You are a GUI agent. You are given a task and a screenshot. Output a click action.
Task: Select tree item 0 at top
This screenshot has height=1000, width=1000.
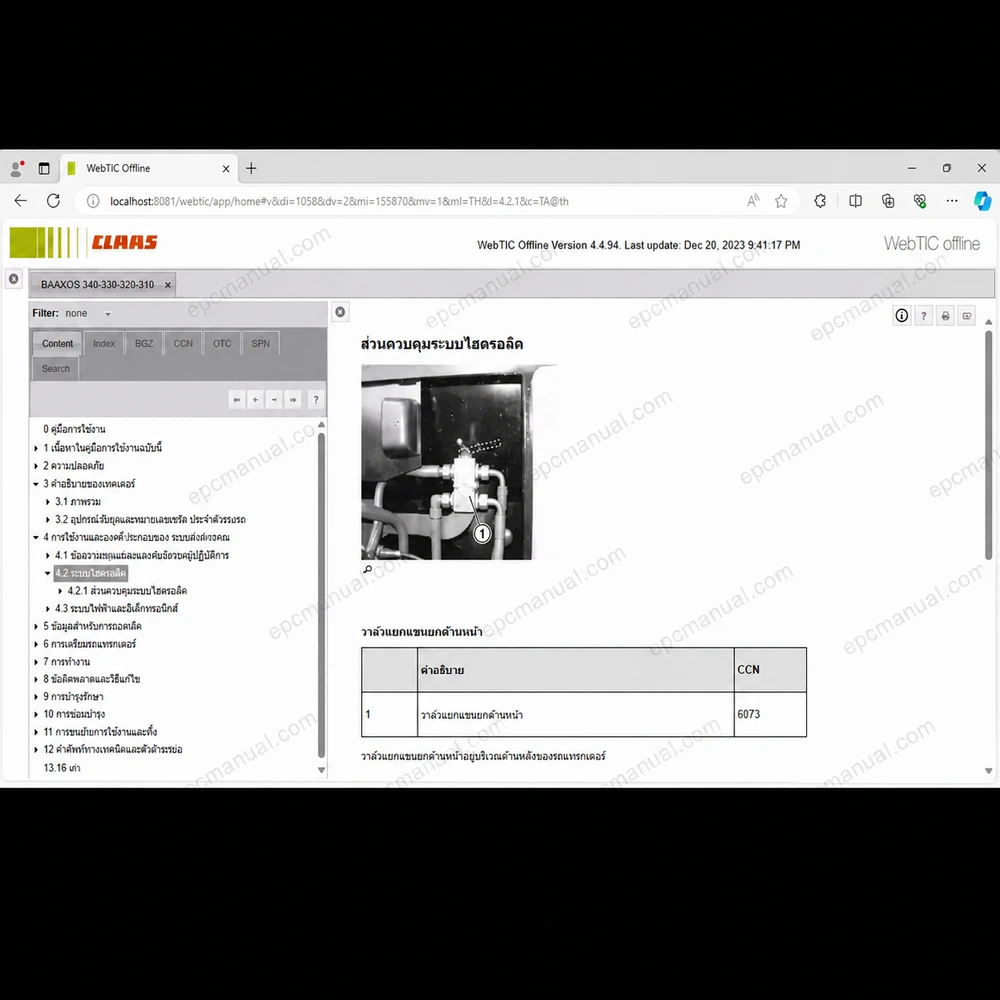(x=75, y=429)
